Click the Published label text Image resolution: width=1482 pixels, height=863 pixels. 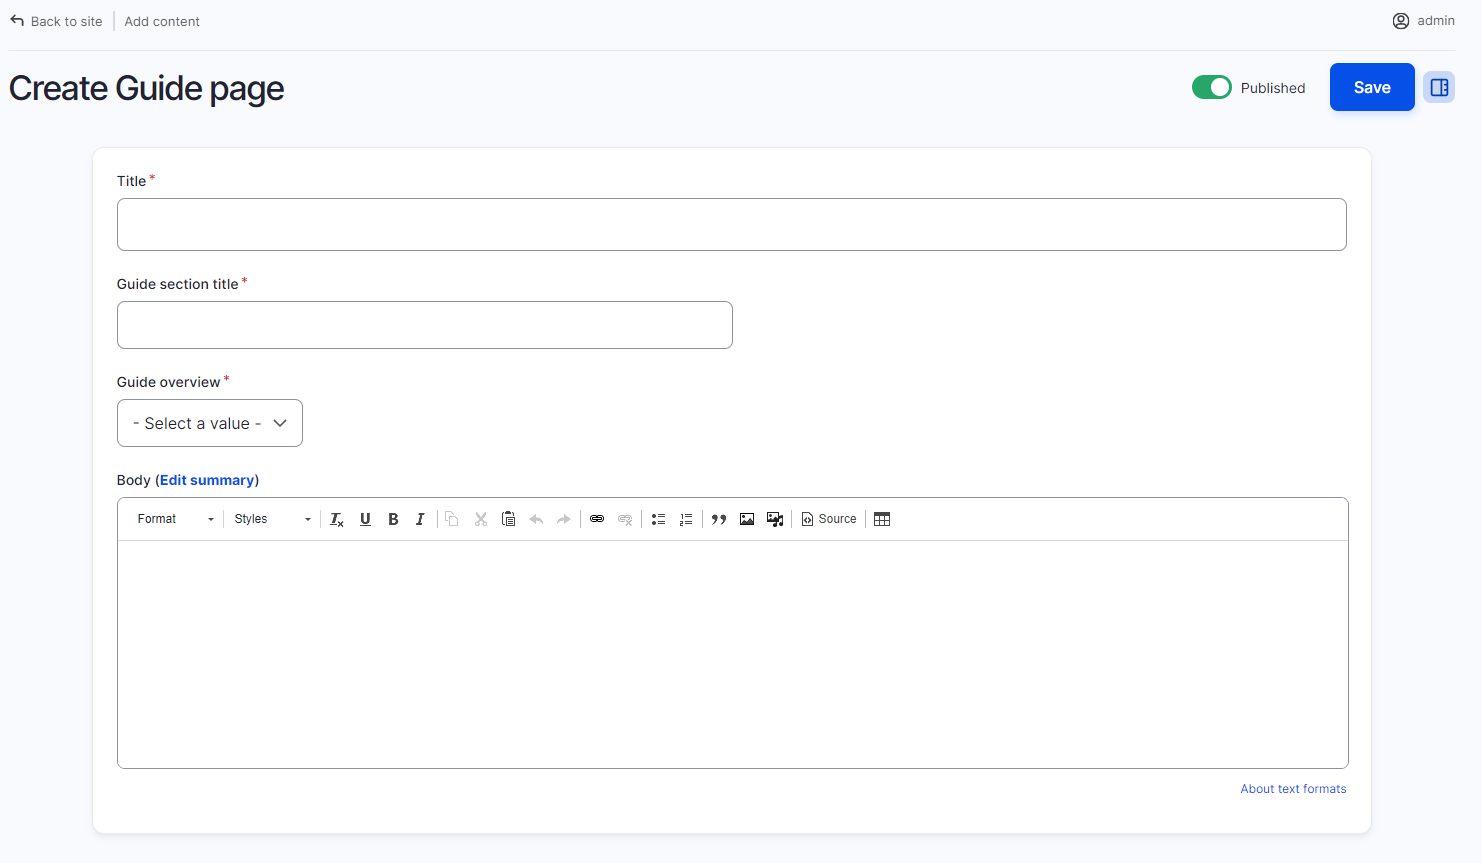(x=1273, y=88)
